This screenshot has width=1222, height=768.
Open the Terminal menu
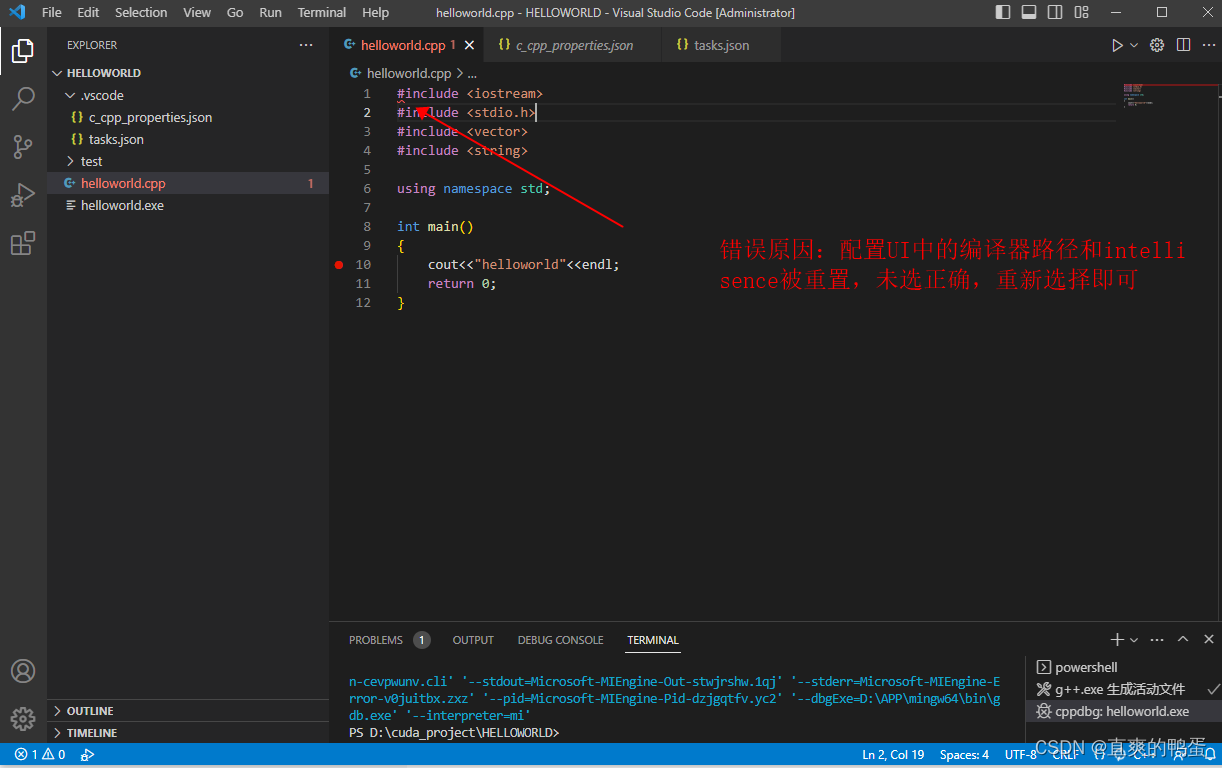point(322,13)
